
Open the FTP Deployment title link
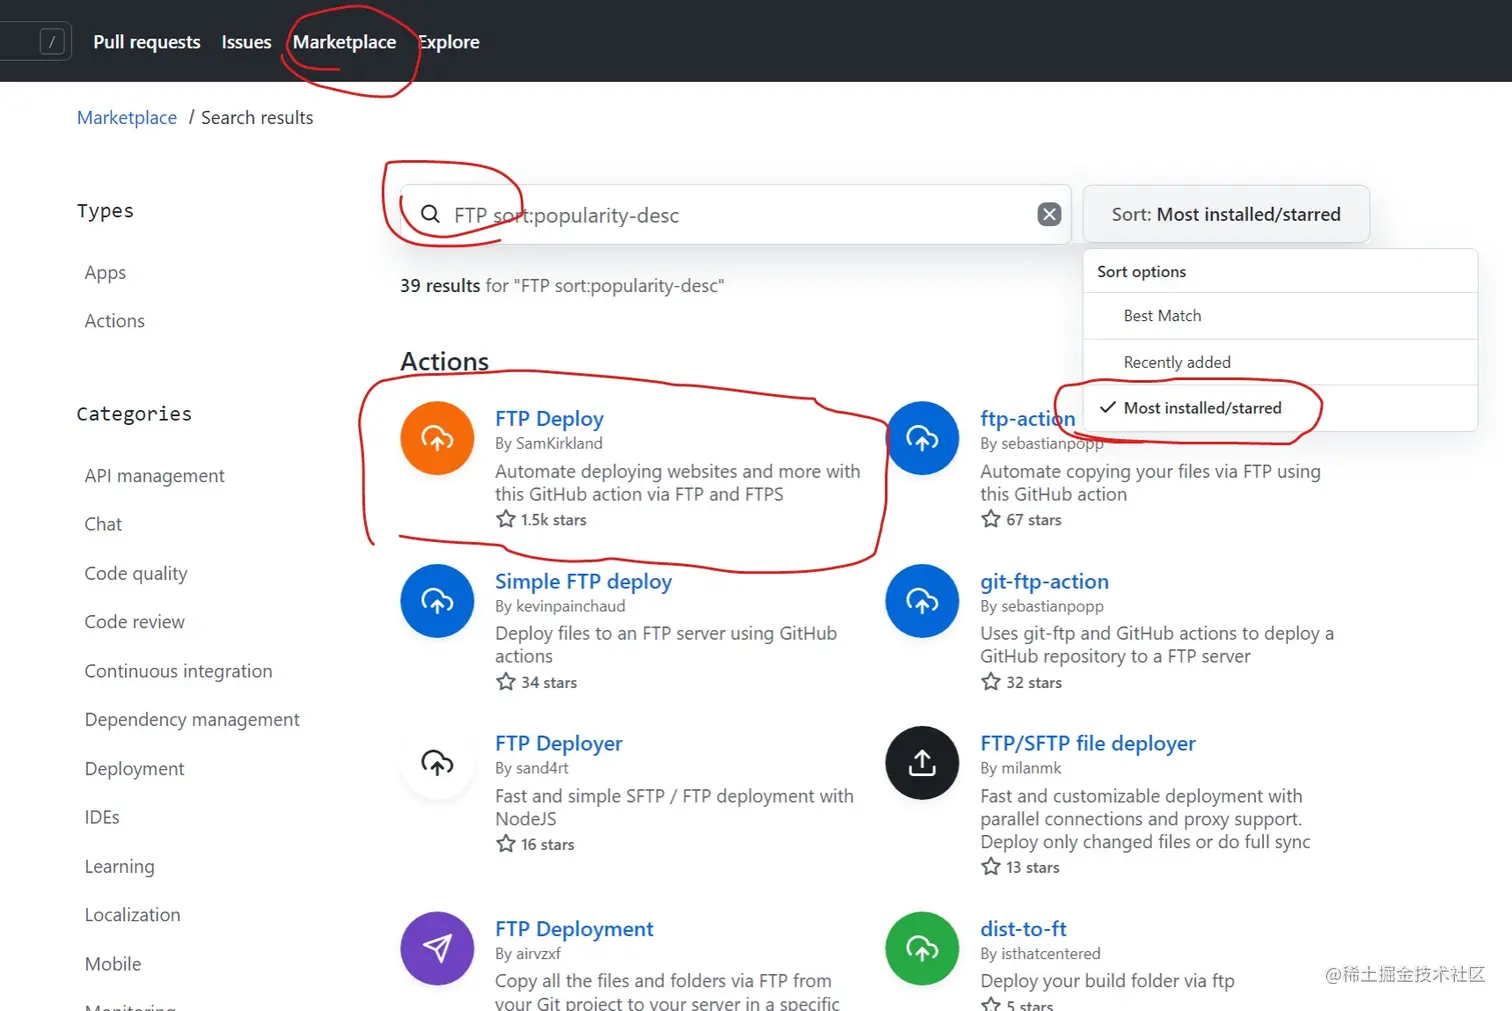pos(574,929)
